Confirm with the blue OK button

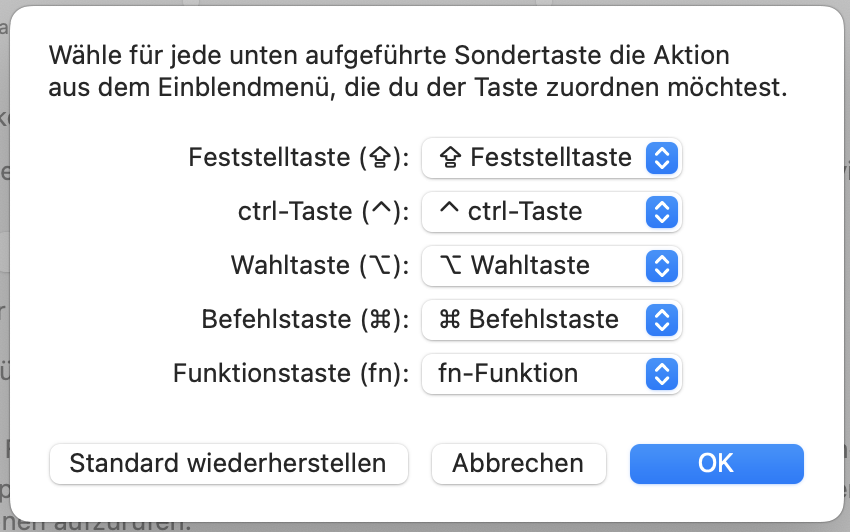(716, 463)
